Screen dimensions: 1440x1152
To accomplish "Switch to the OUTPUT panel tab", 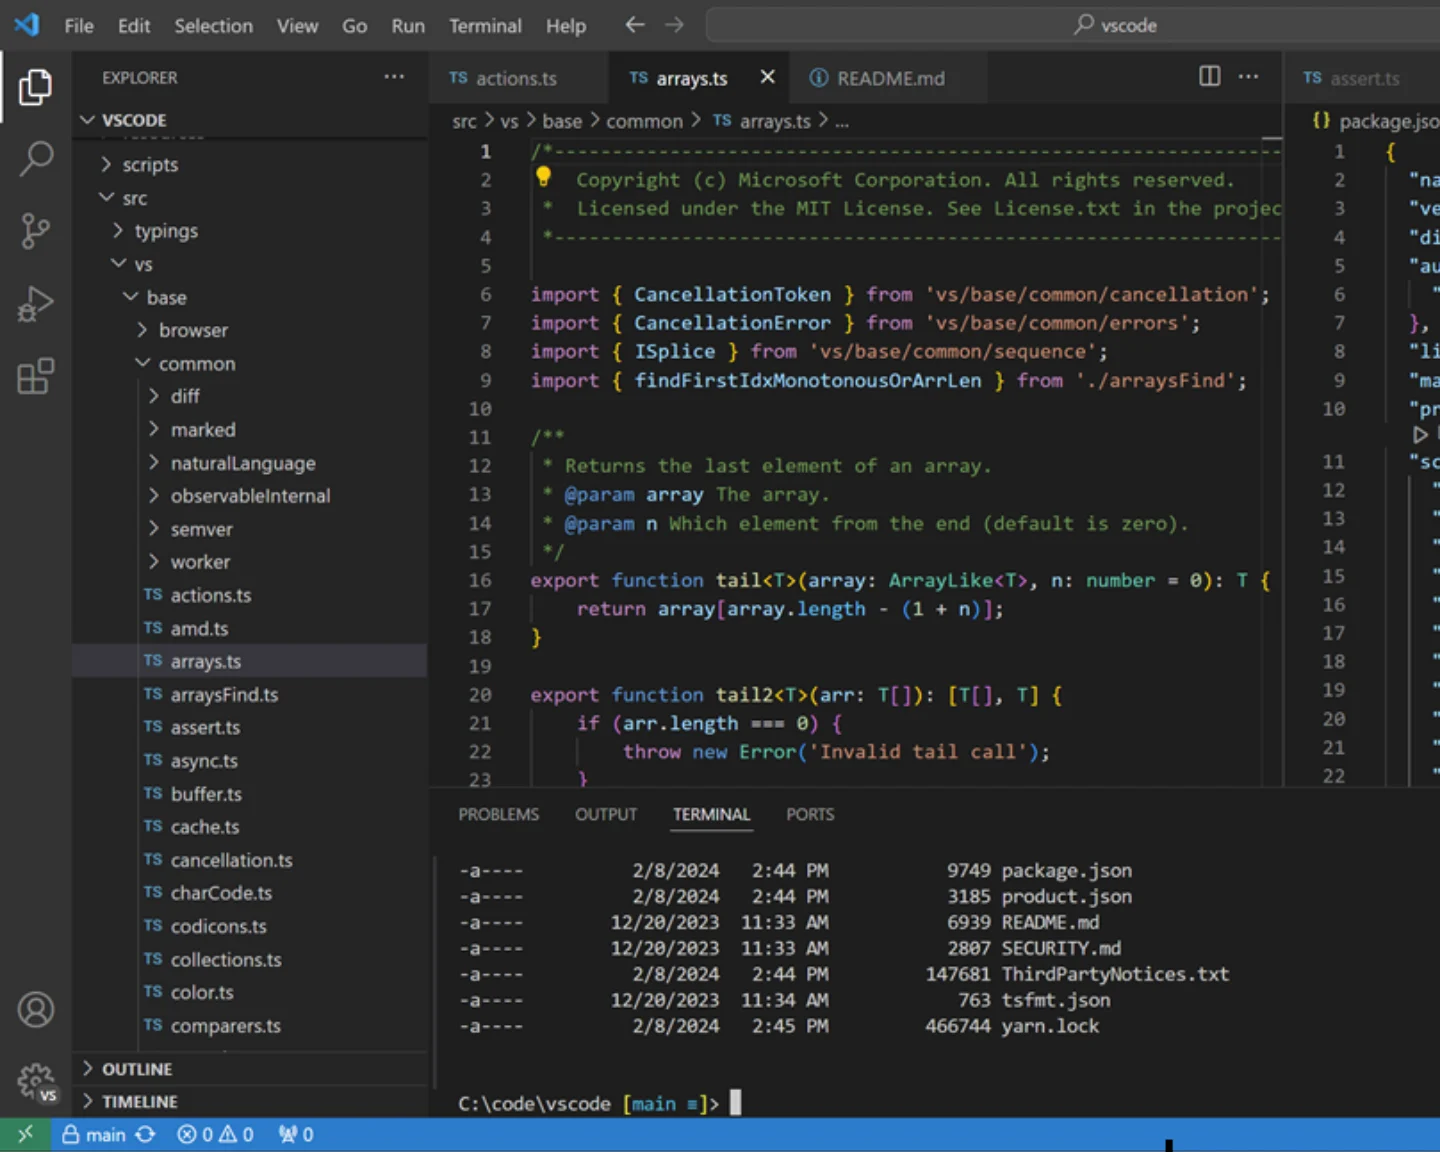I will coord(606,814).
